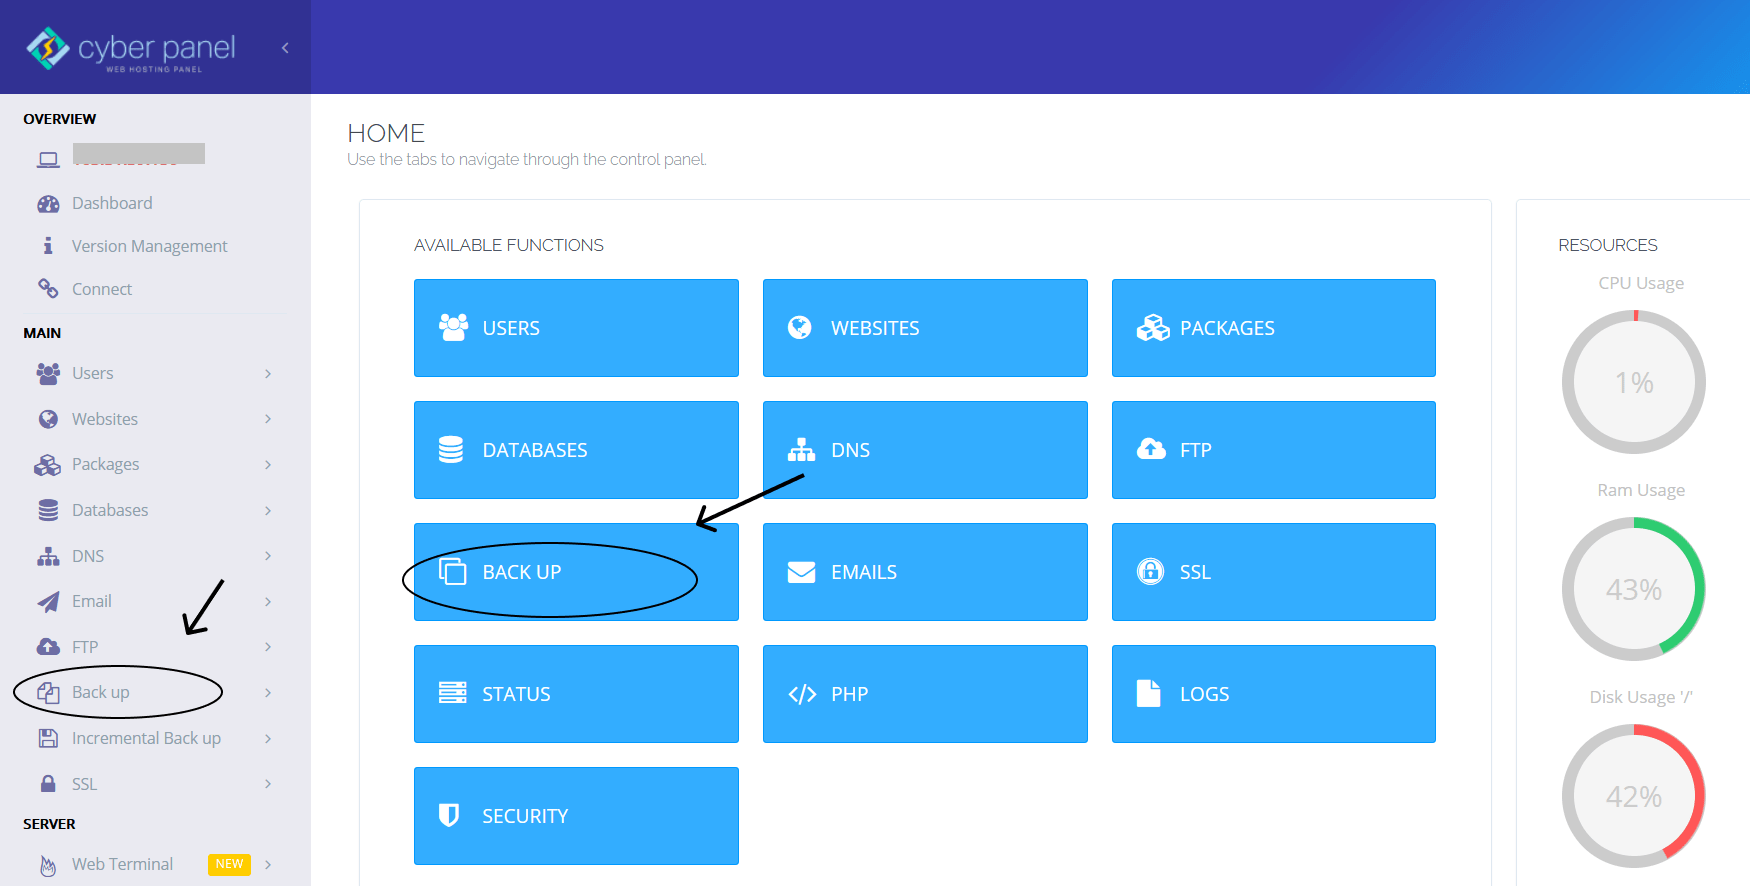The width and height of the screenshot is (1750, 886).
Task: Click the Email paper plane icon
Action: pyautogui.click(x=48, y=602)
